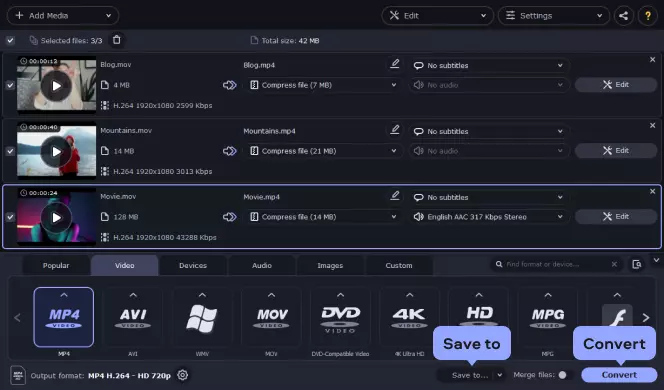Expand MP4 presets with caret
664x390 pixels.
tap(64, 295)
